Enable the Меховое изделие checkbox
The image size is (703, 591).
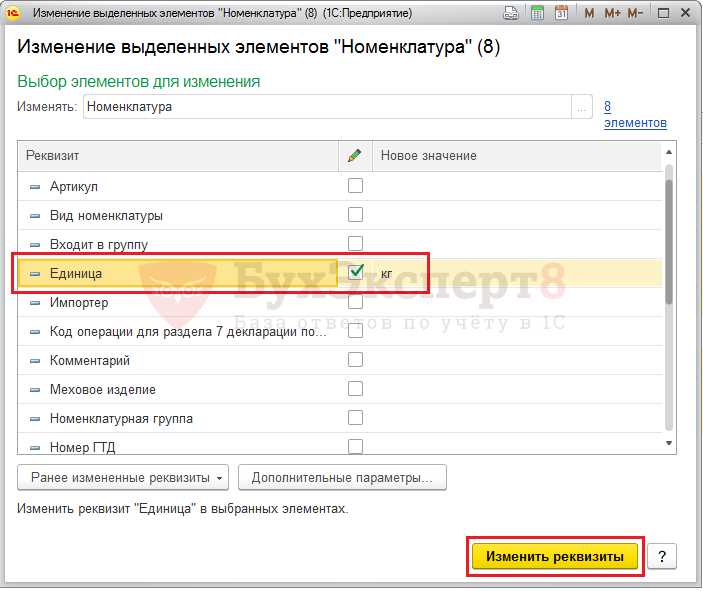355,389
